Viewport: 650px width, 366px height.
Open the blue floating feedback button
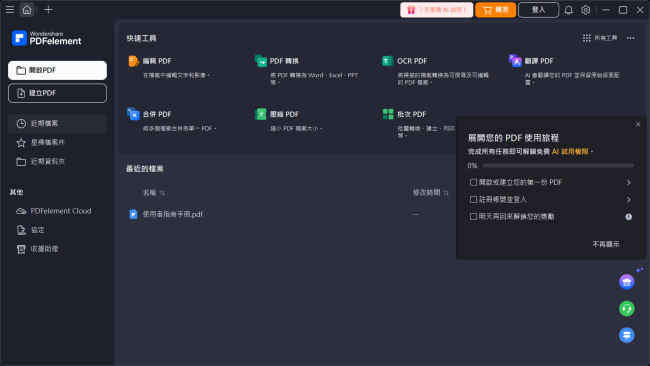(x=626, y=335)
